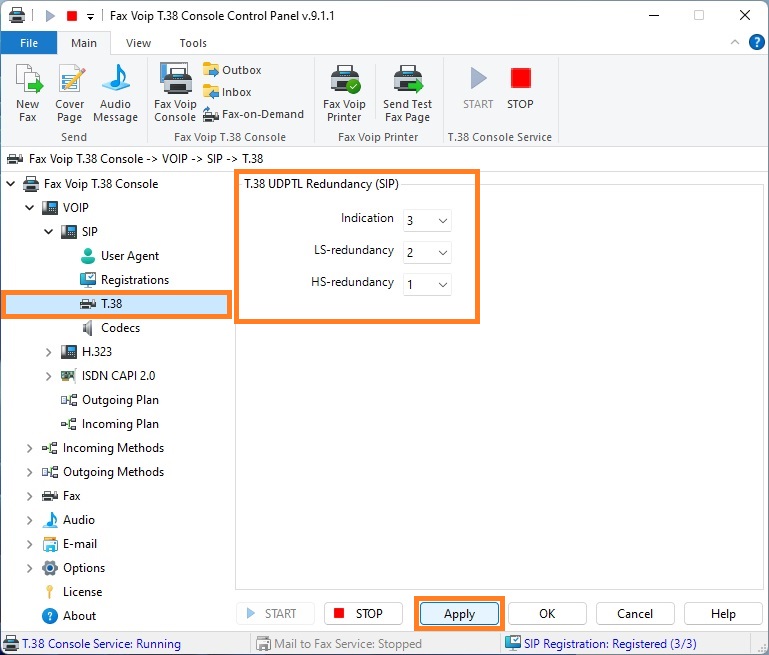Open the License tree item
Image resolution: width=769 pixels, height=655 pixels.
(73, 592)
